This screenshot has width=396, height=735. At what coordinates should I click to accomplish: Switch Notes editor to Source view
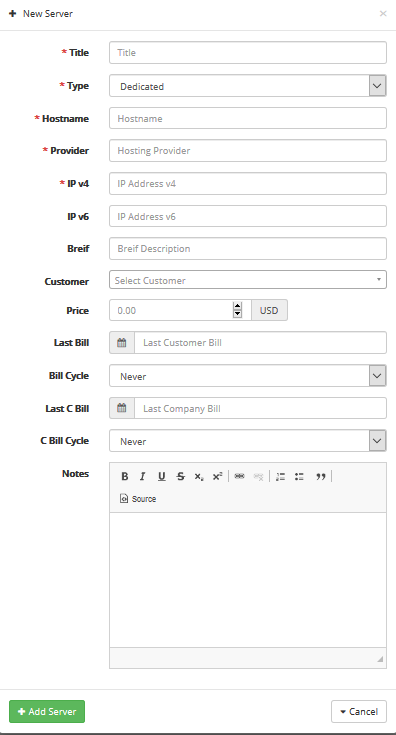(138, 499)
